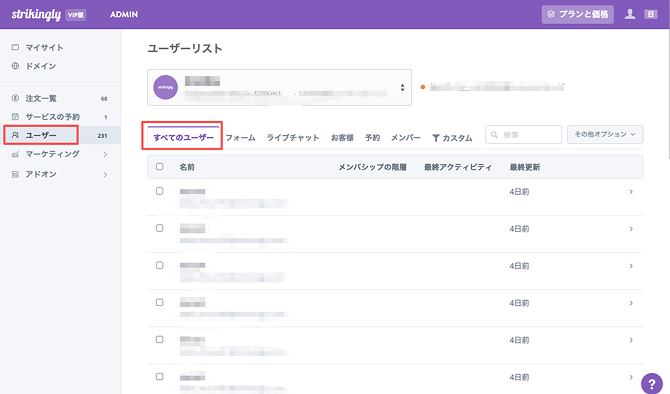Open the site selector dropdown
Image resolution: width=670 pixels, height=394 pixels.
(x=279, y=87)
